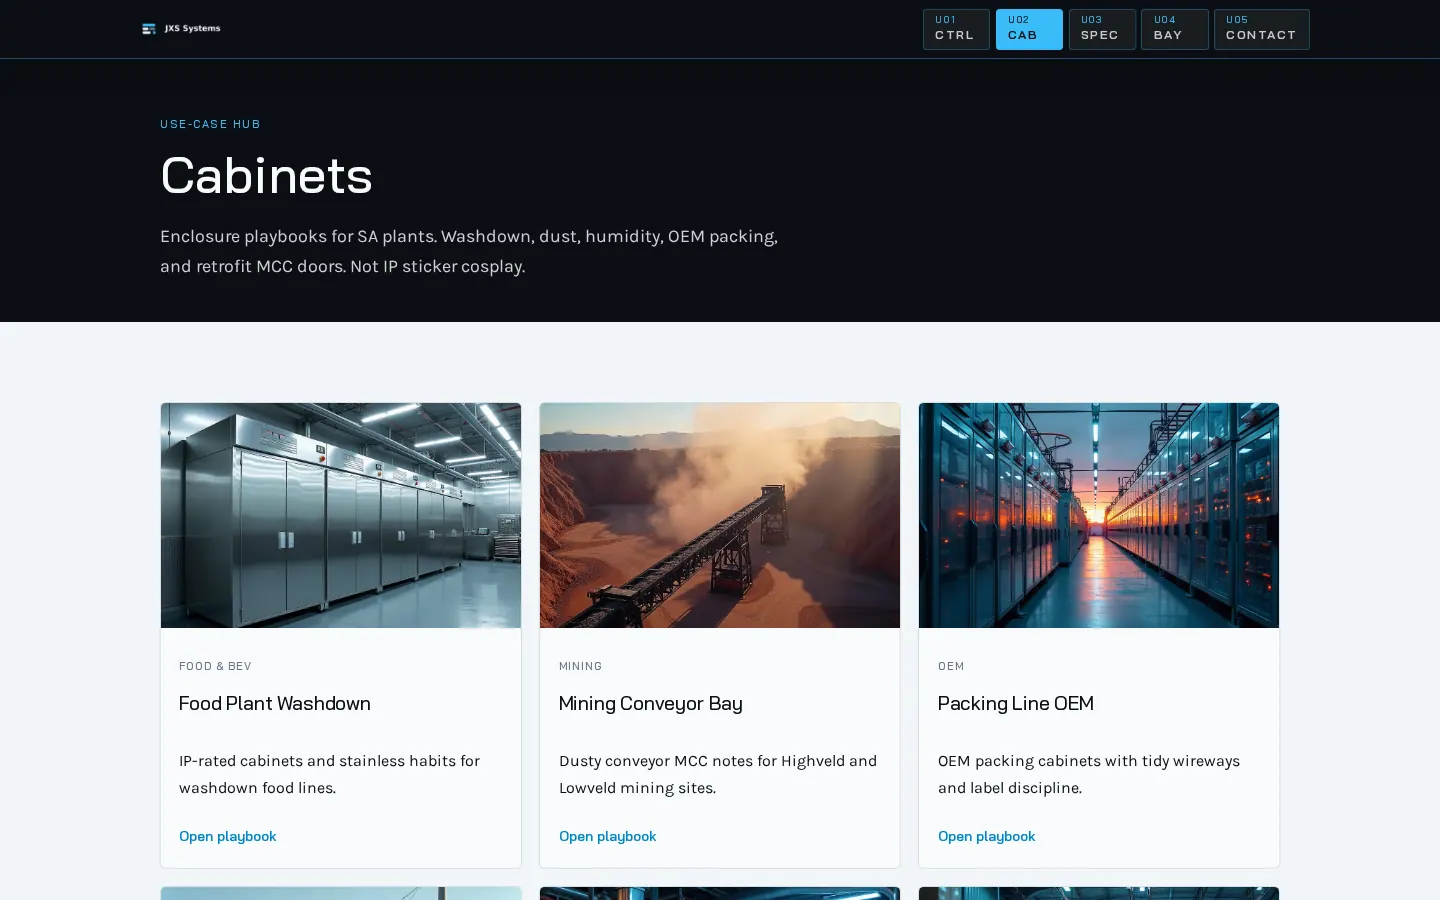The image size is (1440, 900).
Task: Go to the U03 SPEC tab
Action: (x=1102, y=29)
